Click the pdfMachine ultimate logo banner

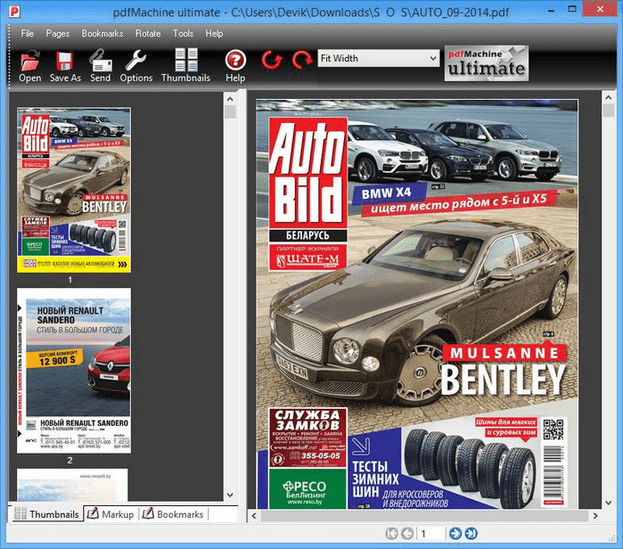[x=487, y=62]
